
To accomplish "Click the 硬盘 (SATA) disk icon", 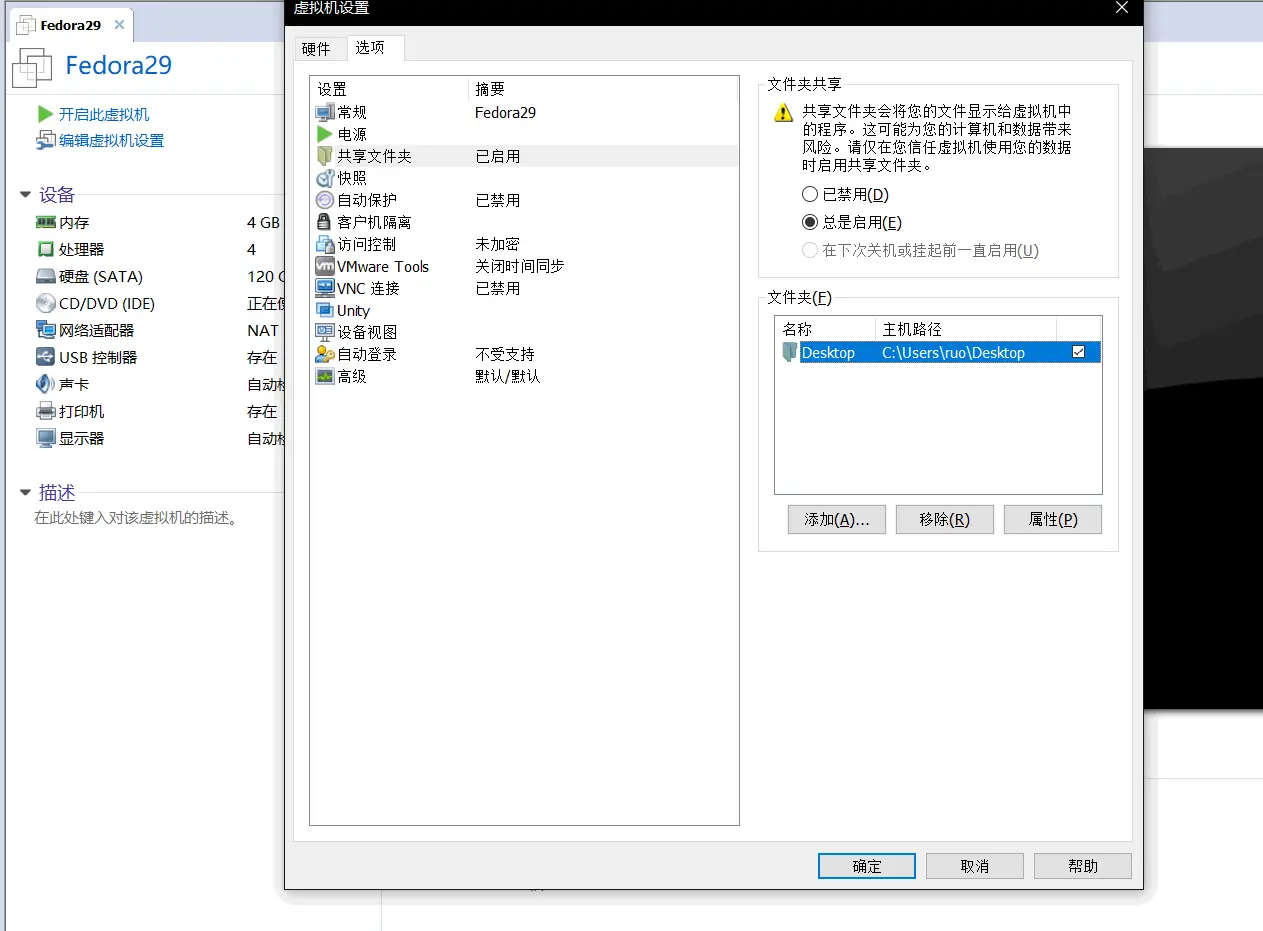I will 45,276.
